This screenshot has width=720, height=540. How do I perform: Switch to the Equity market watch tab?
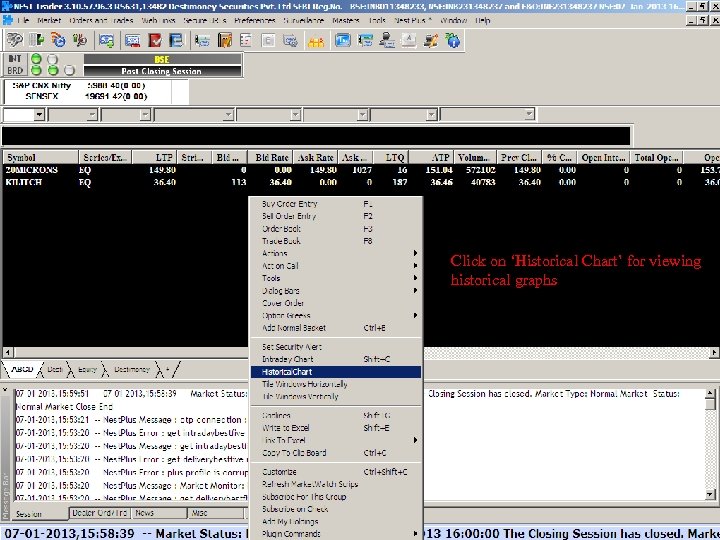coord(87,369)
